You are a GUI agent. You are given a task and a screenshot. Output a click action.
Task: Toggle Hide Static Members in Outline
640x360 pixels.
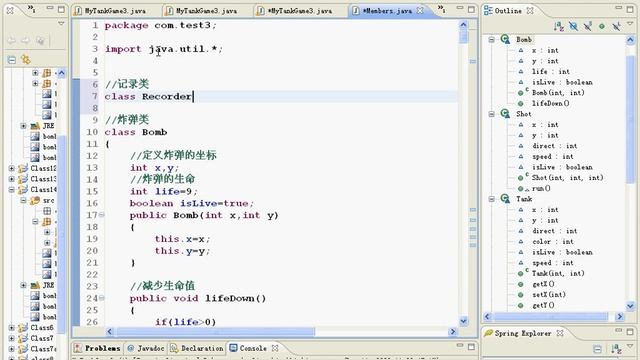(x=587, y=27)
